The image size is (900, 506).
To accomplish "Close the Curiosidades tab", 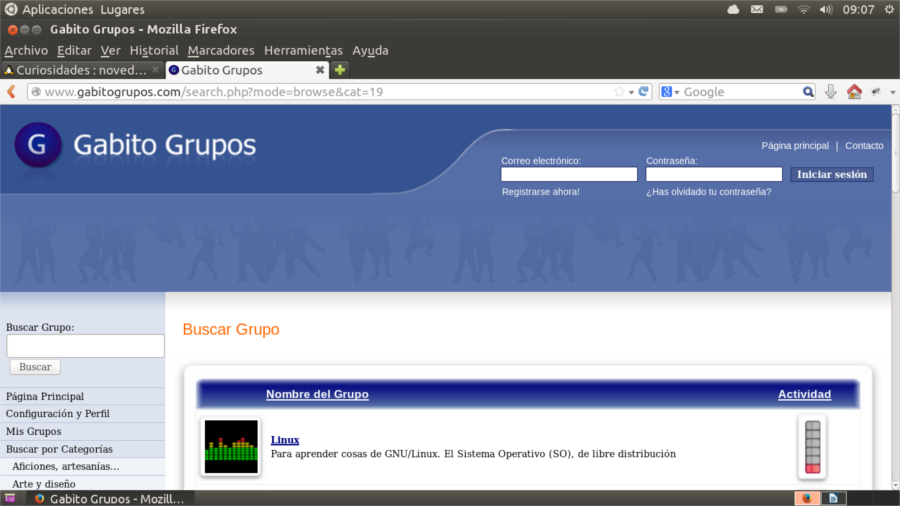I will tap(155, 70).
